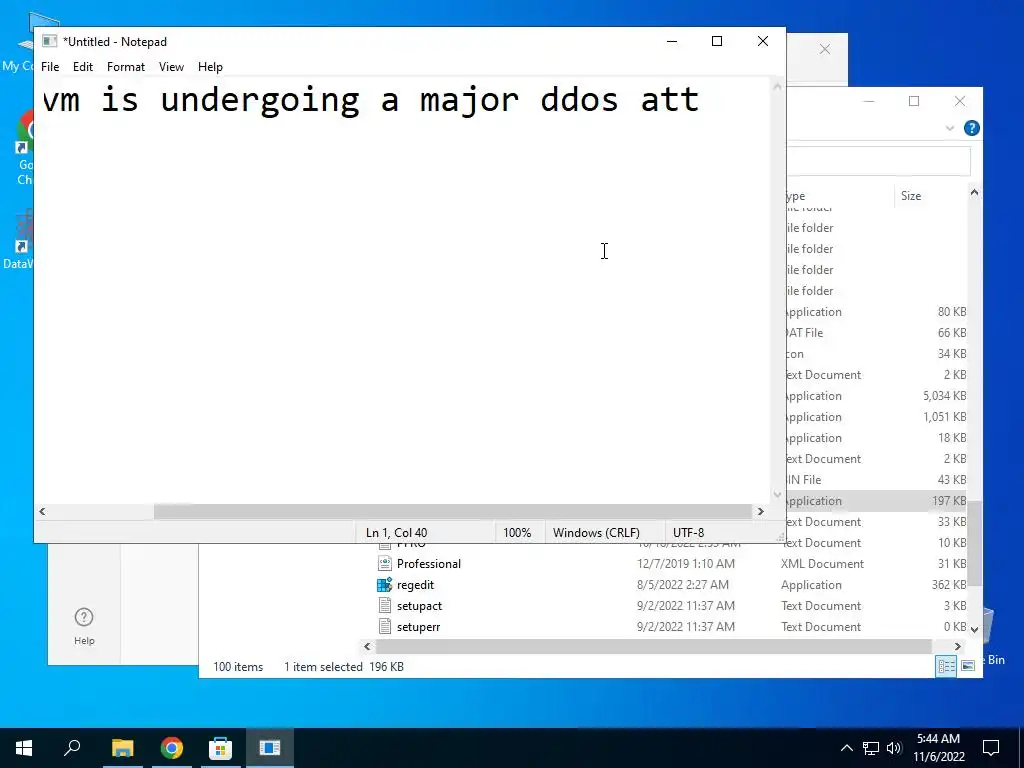
Task: Click Notepad horizontal scrollbar left arrow
Action: (x=42, y=511)
